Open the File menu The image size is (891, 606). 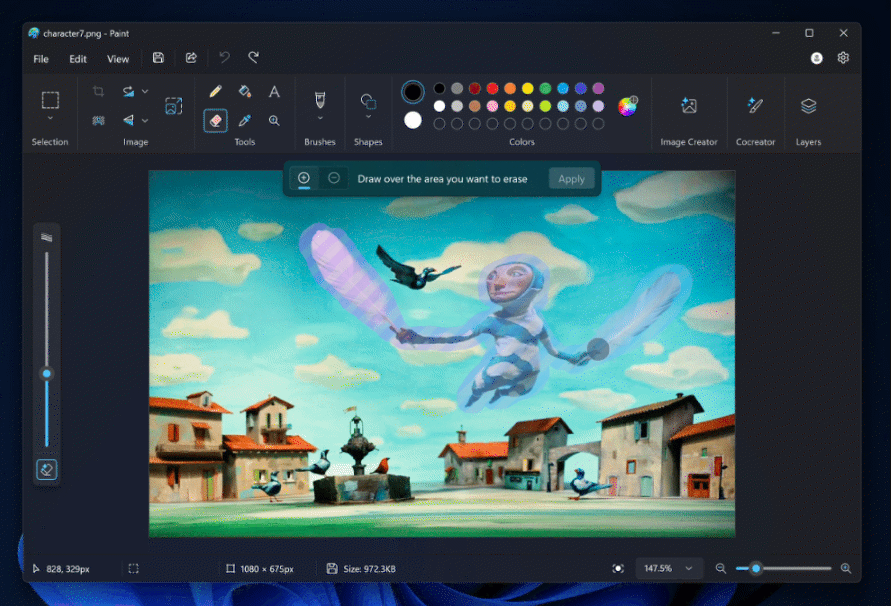coord(41,59)
